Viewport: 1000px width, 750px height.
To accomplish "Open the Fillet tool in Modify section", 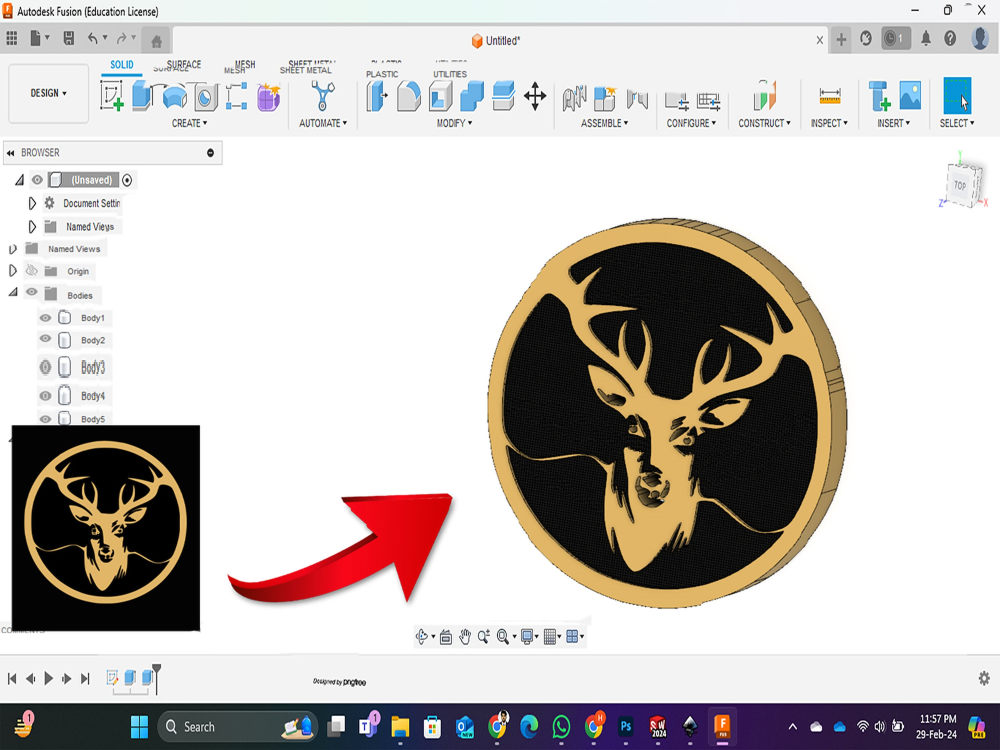I will point(408,94).
